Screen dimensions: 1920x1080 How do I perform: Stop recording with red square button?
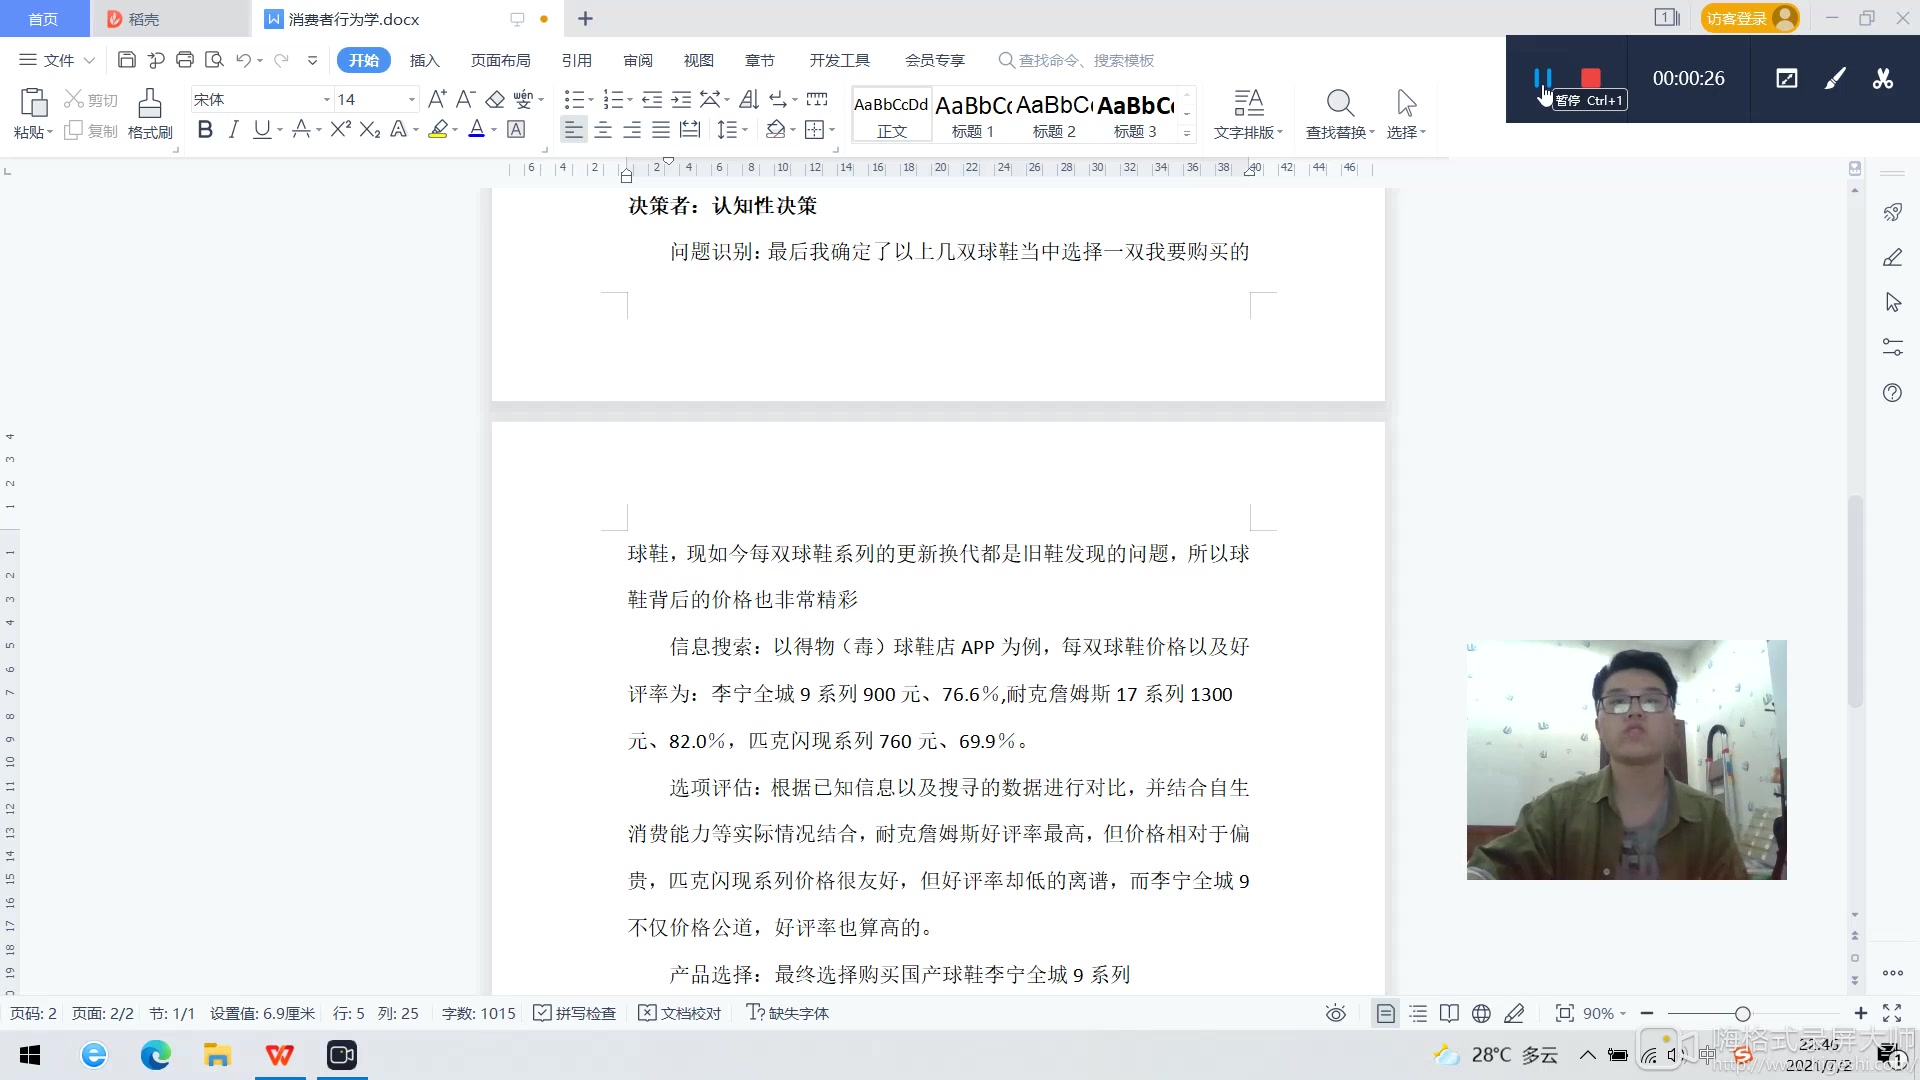[x=1591, y=77]
